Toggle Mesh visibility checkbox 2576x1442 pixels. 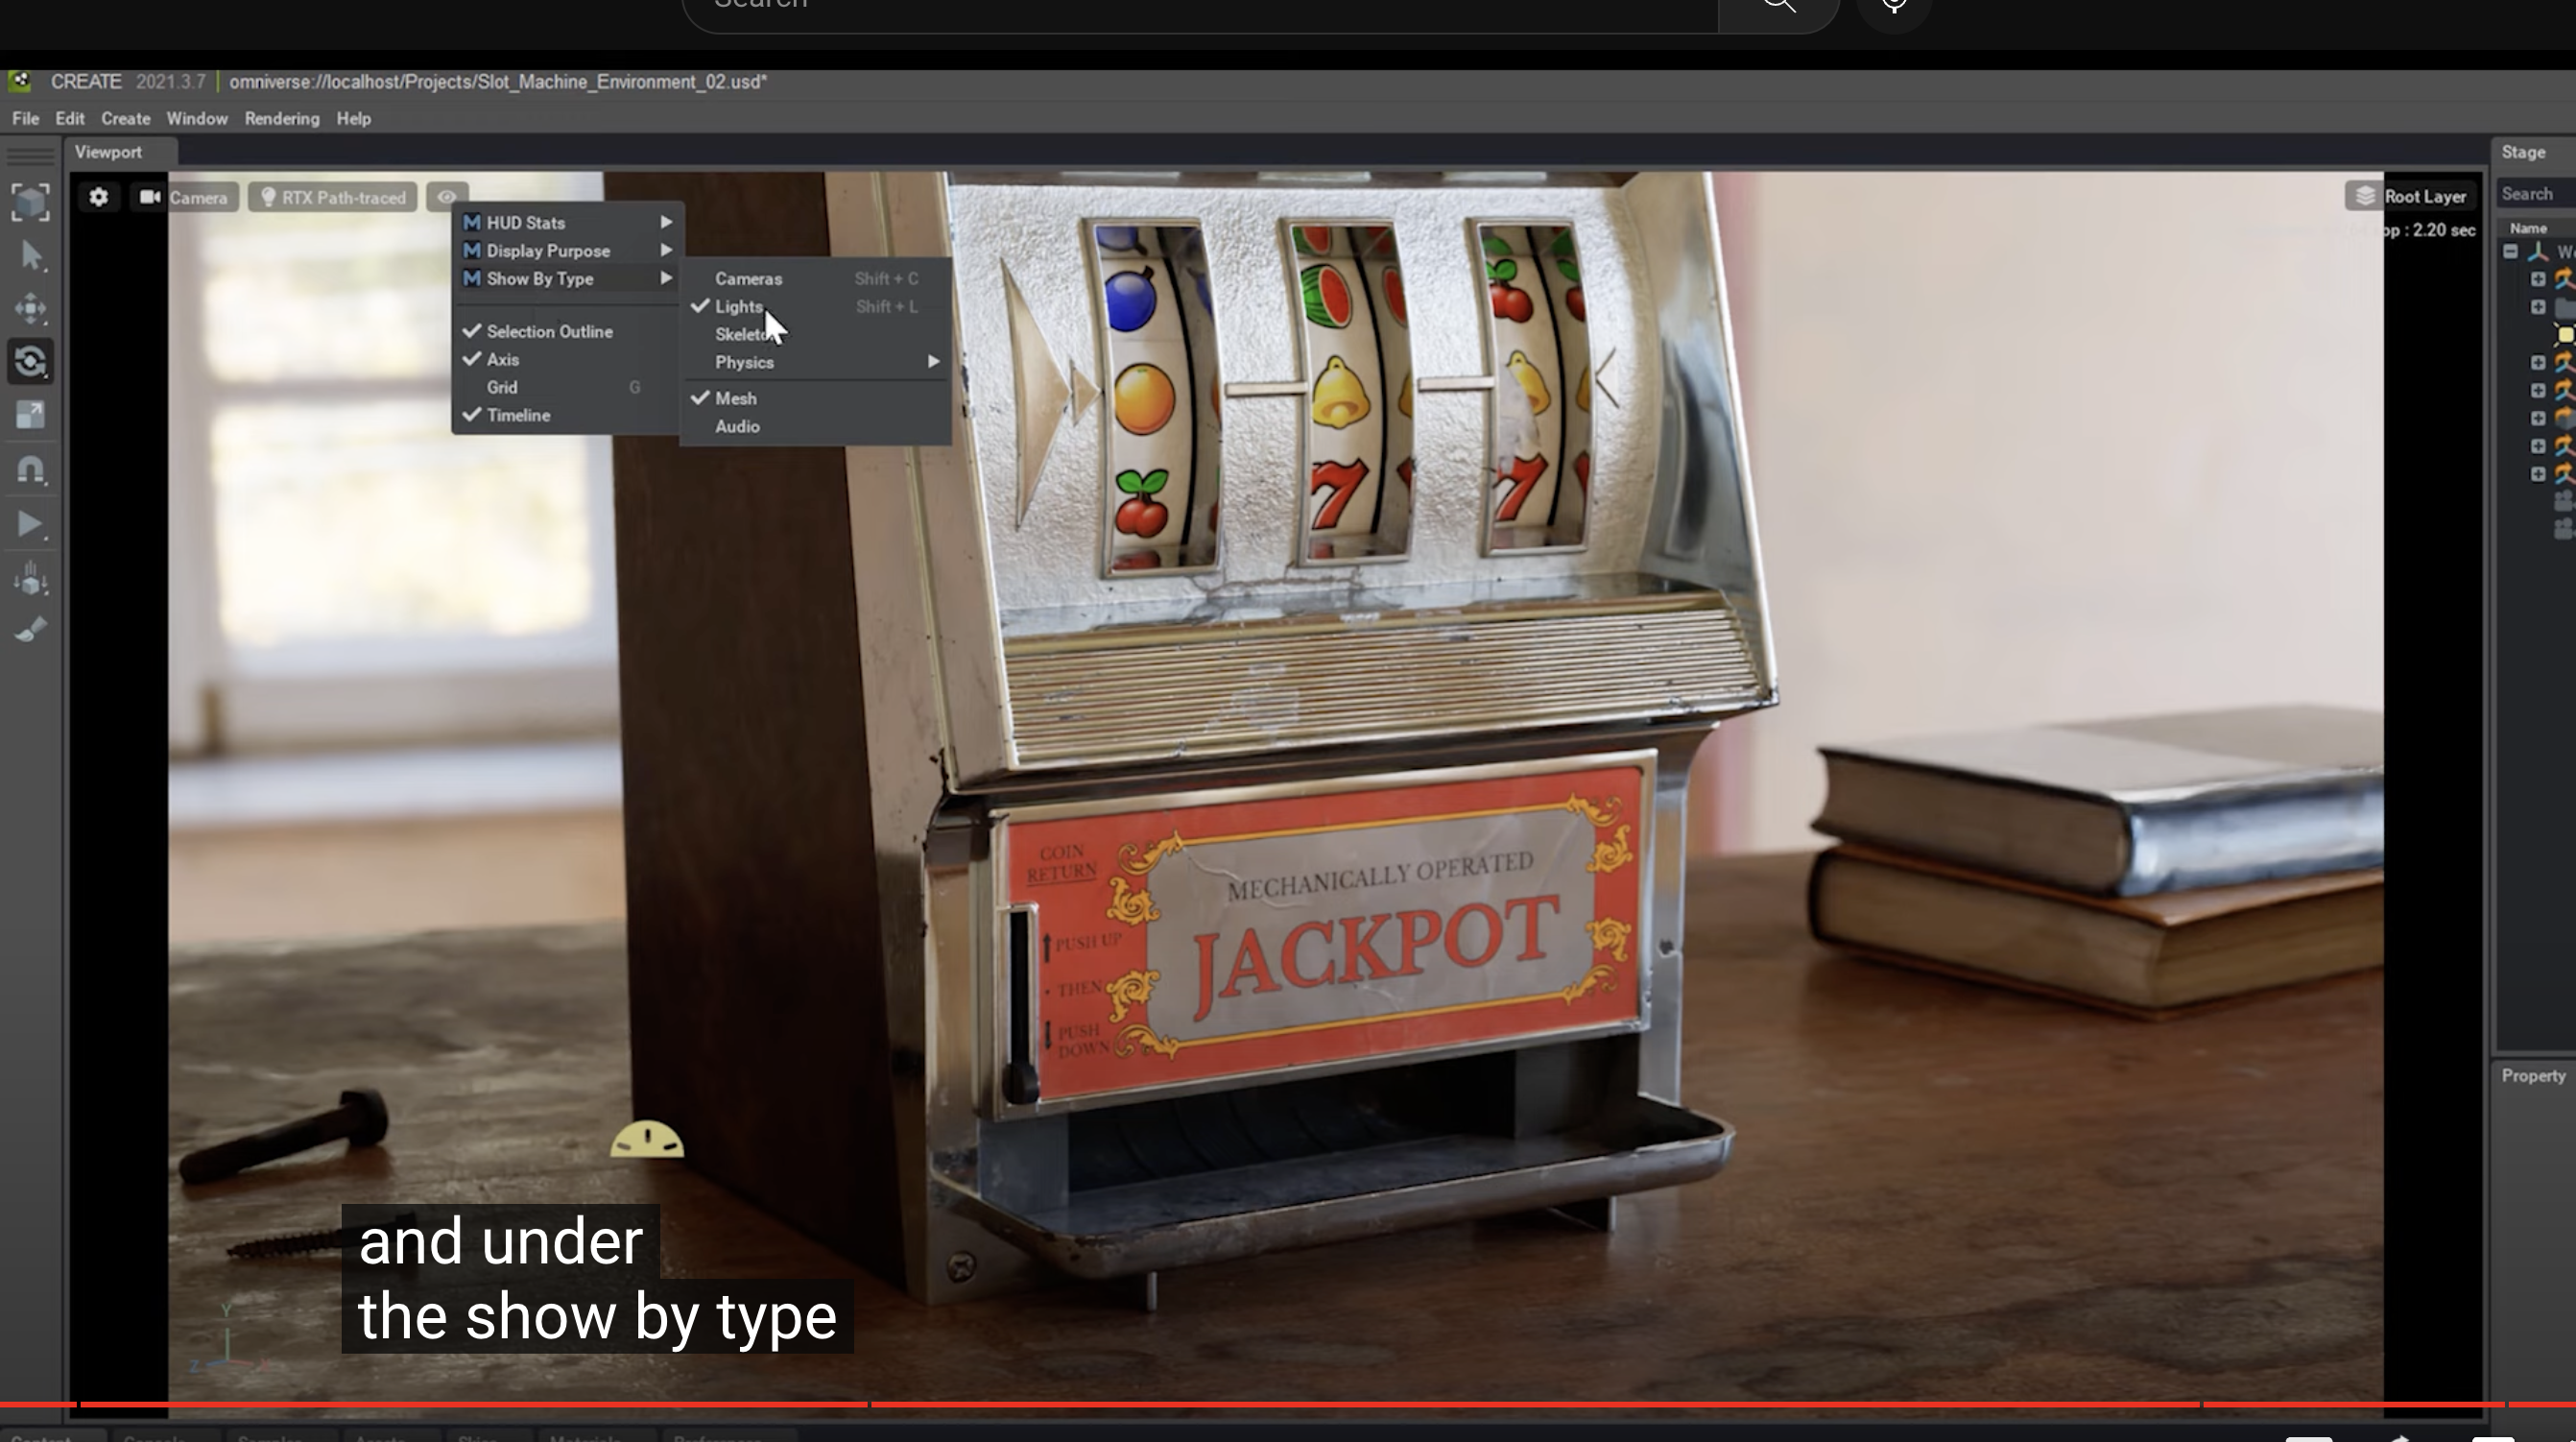point(735,398)
